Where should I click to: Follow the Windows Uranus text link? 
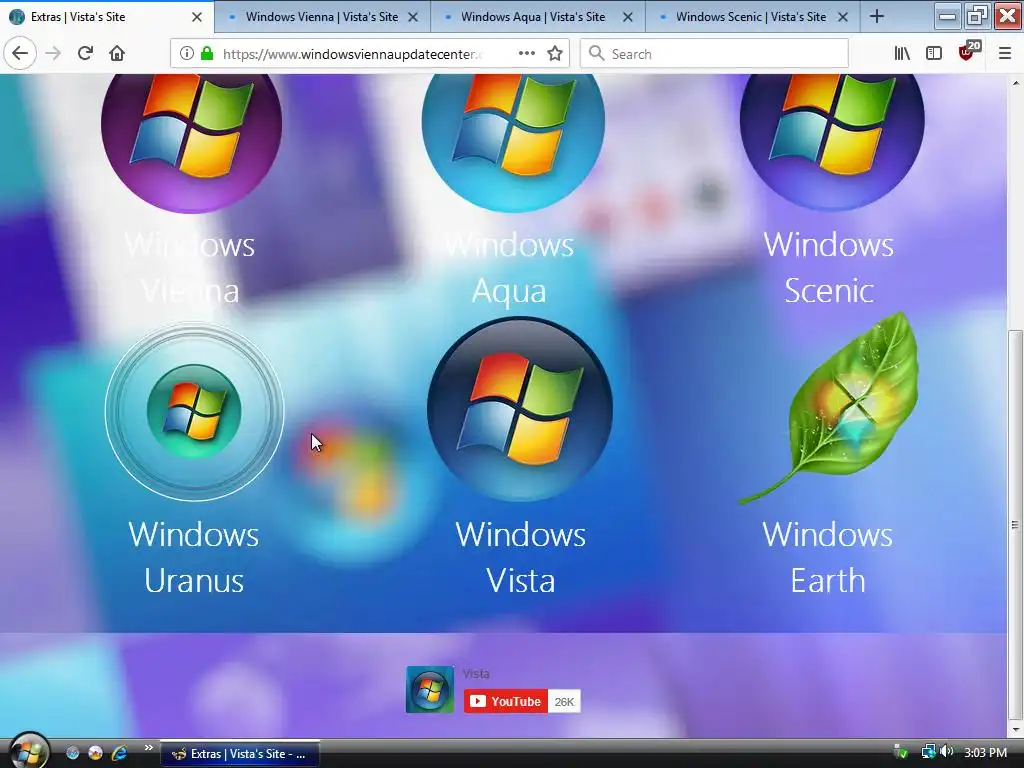(x=194, y=557)
